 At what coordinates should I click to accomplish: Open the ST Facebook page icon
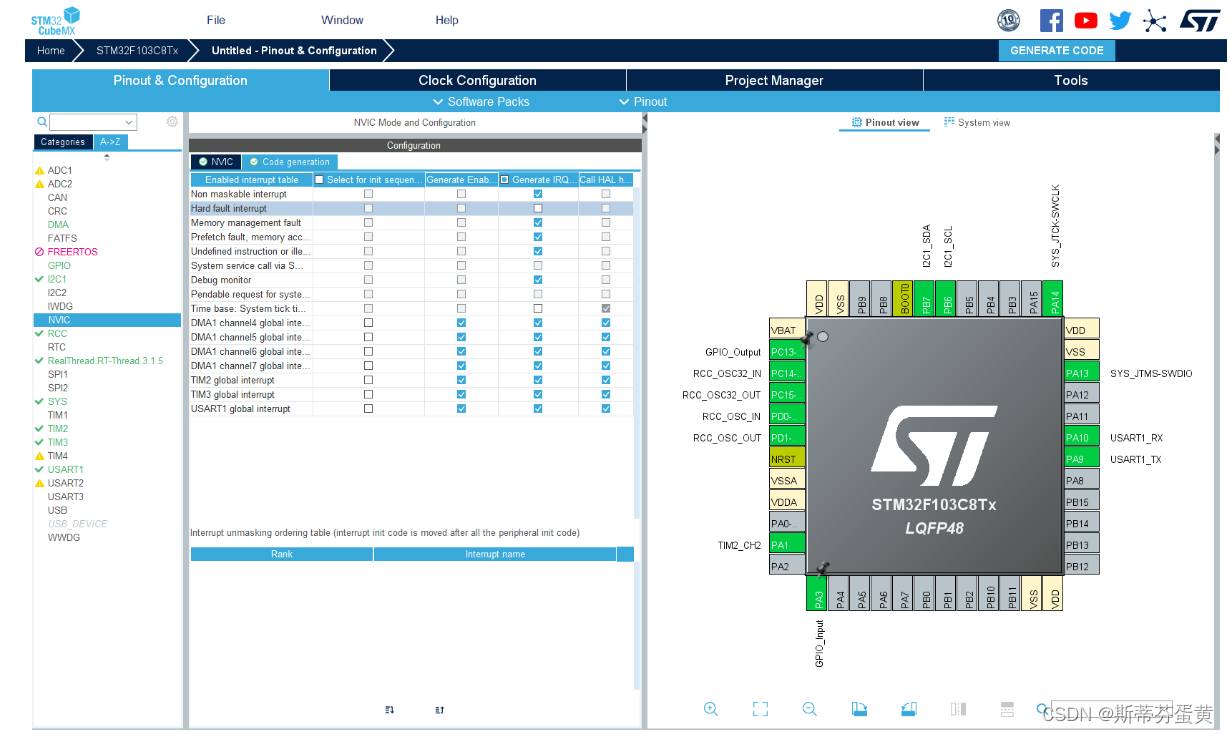point(1051,20)
